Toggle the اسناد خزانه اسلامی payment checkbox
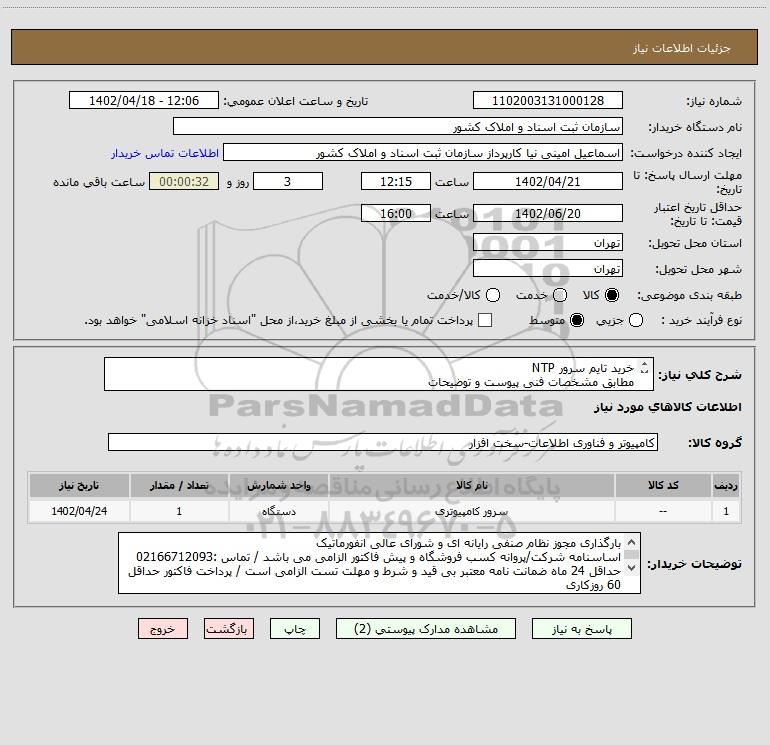The image size is (770, 745). click(485, 320)
